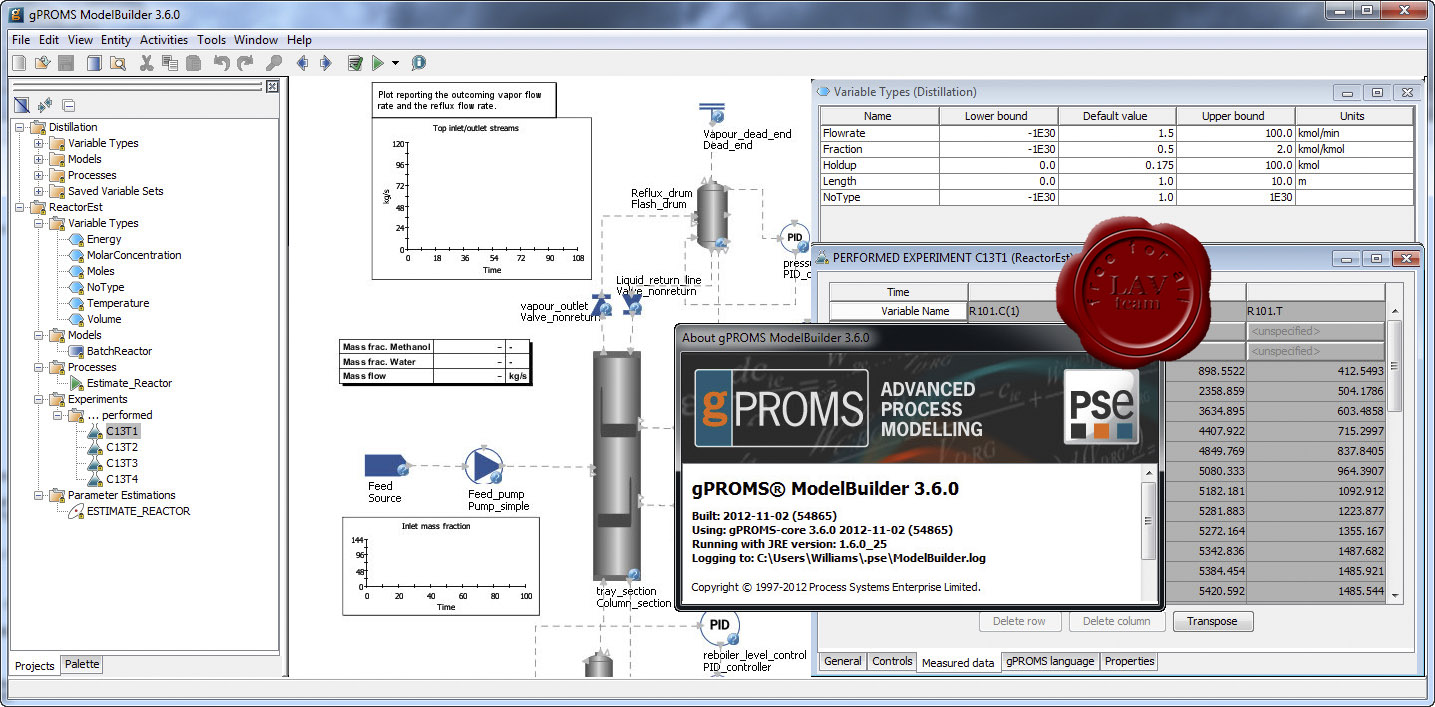Open the Tools menu

pos(211,40)
